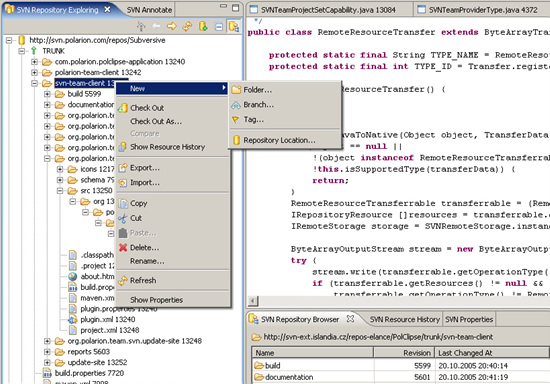The width and height of the screenshot is (550, 384).
Task: Click the Go Up one level toolbar arrow
Action: pyautogui.click(x=141, y=26)
